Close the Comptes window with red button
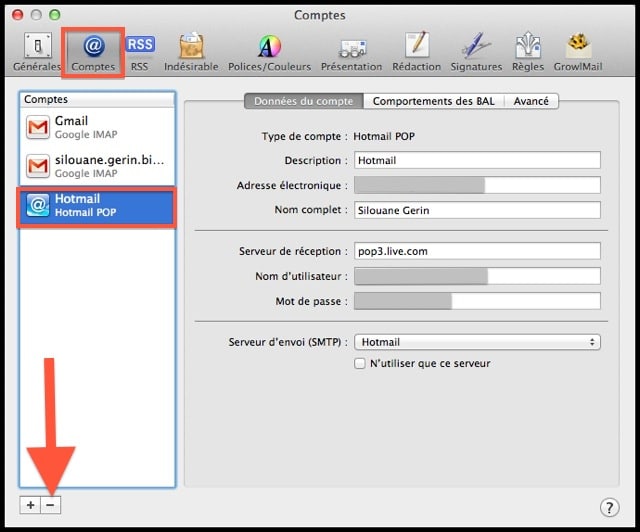This screenshot has height=532, width=640. point(18,15)
